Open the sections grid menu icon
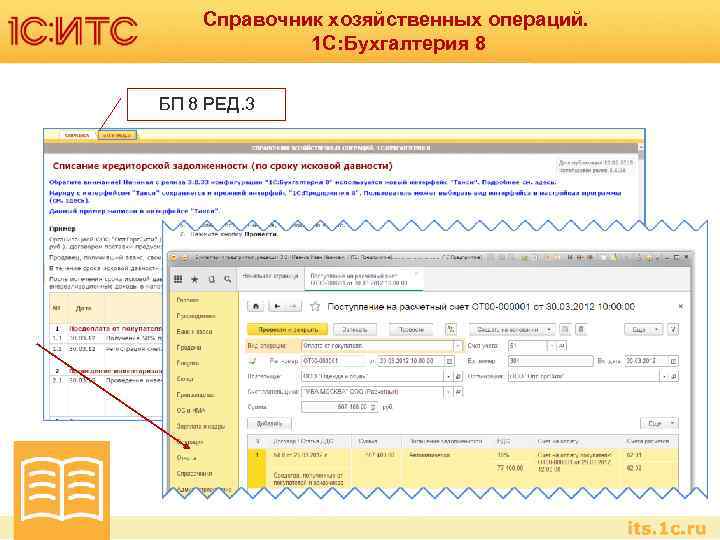 tap(178, 279)
